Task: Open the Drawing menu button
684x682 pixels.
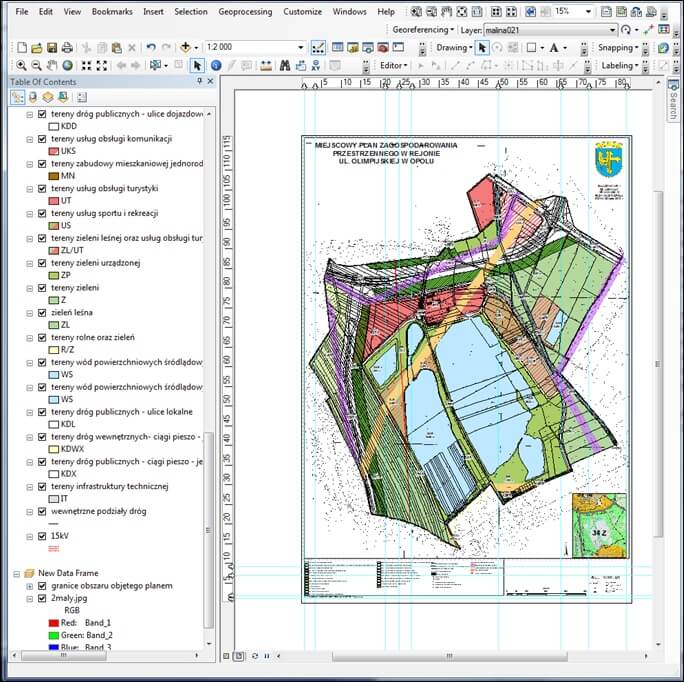Action: (x=454, y=48)
